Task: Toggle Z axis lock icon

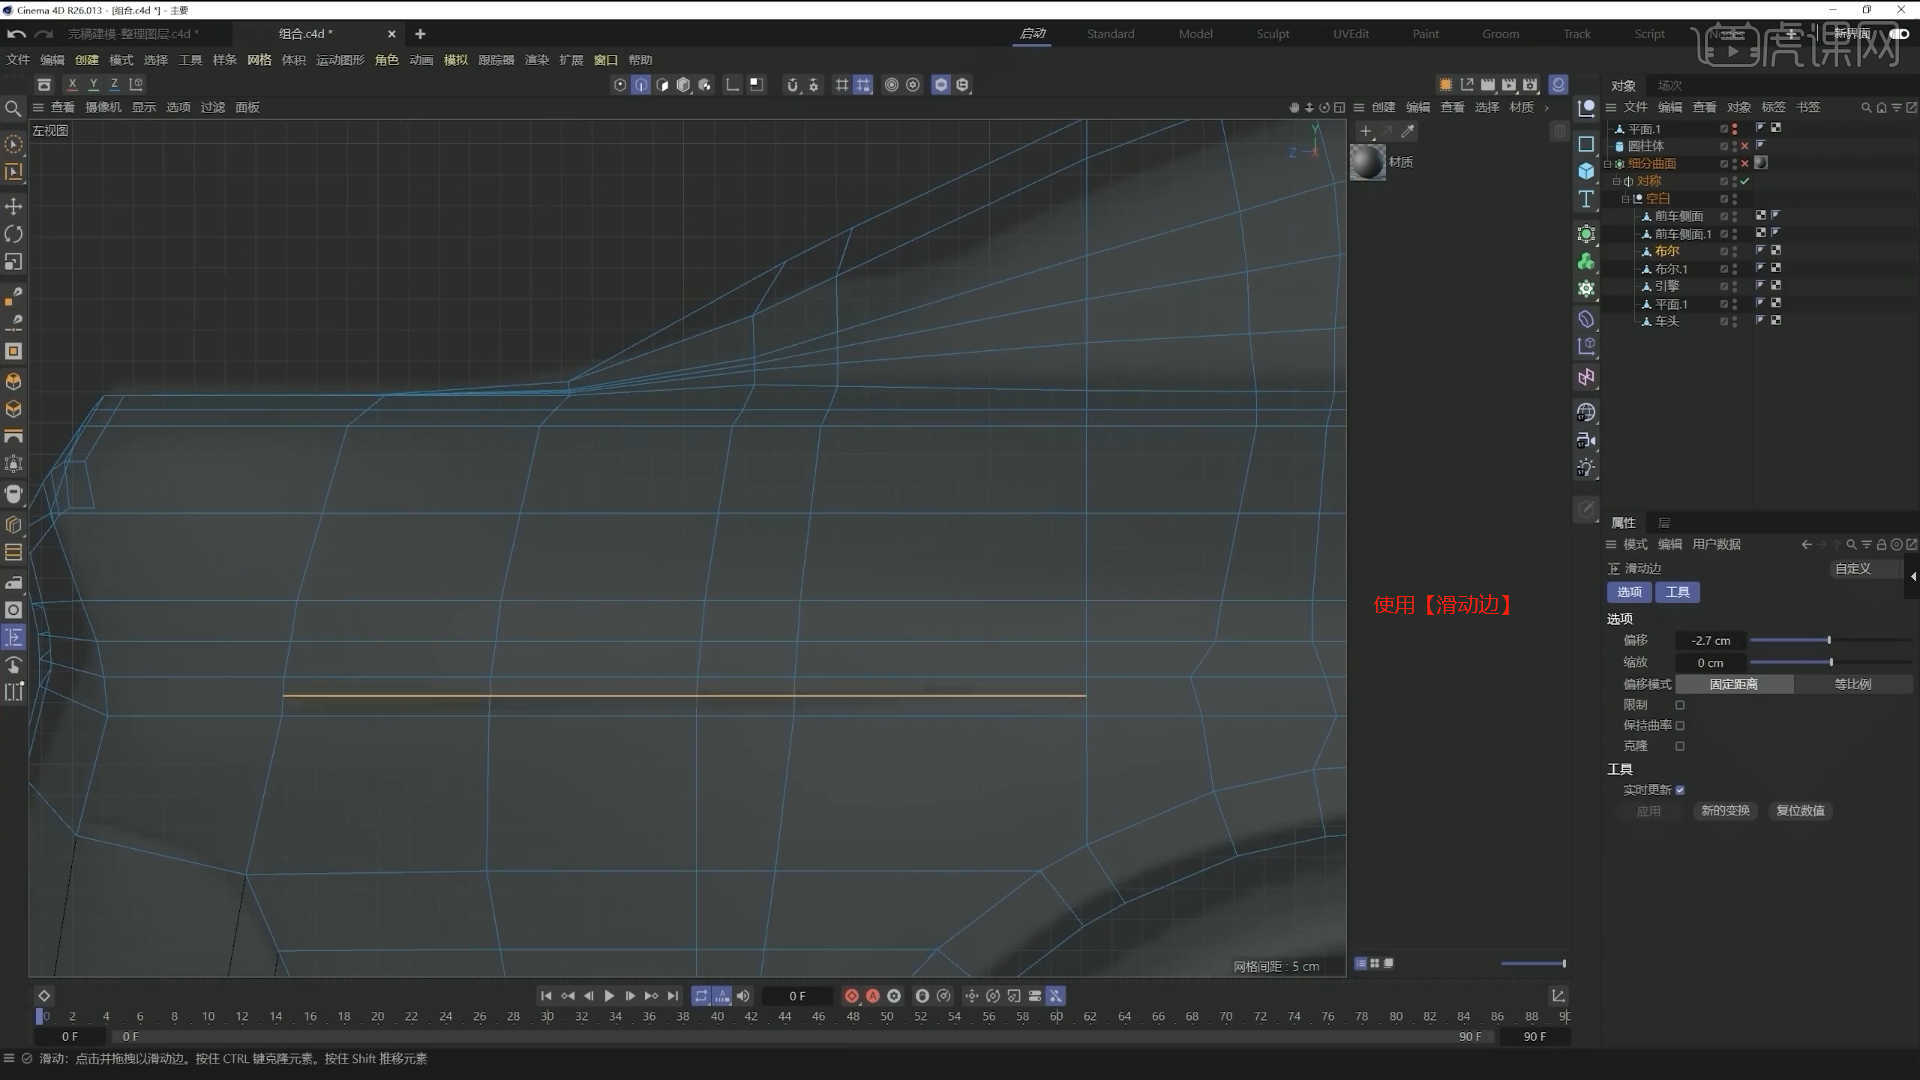Action: [114, 85]
